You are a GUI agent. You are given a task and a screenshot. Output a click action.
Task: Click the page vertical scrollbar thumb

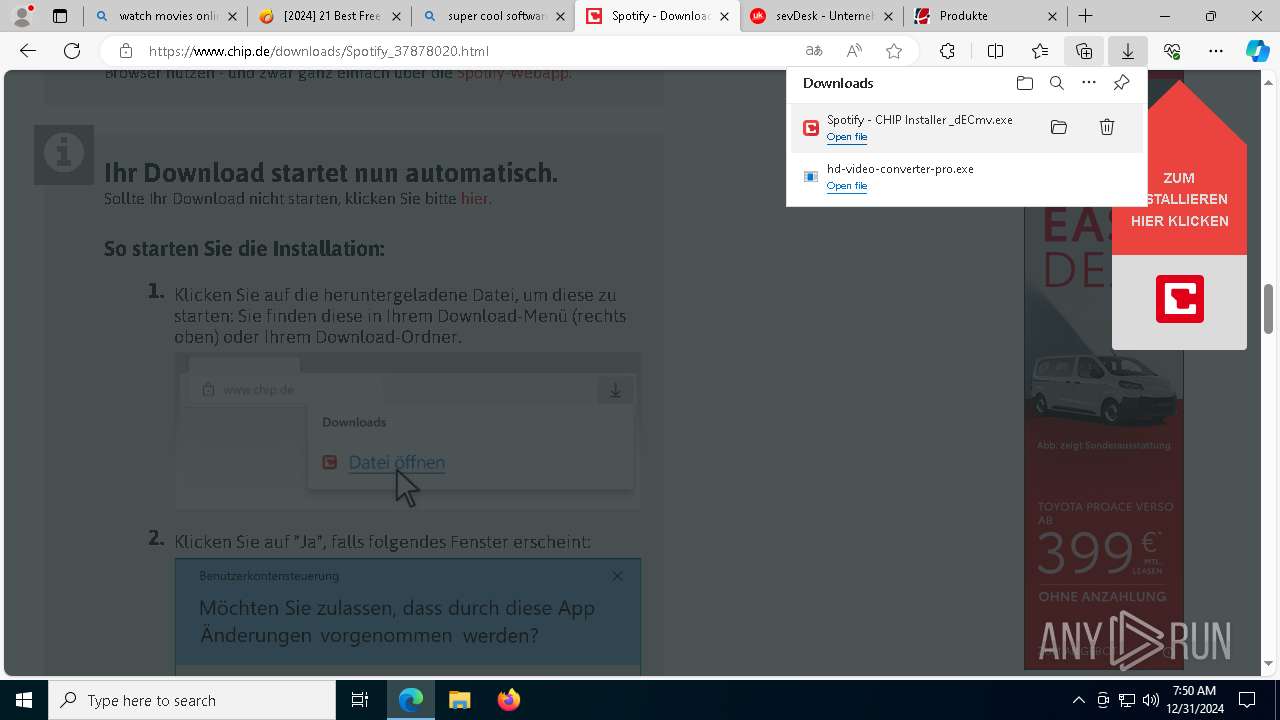click(x=1268, y=309)
